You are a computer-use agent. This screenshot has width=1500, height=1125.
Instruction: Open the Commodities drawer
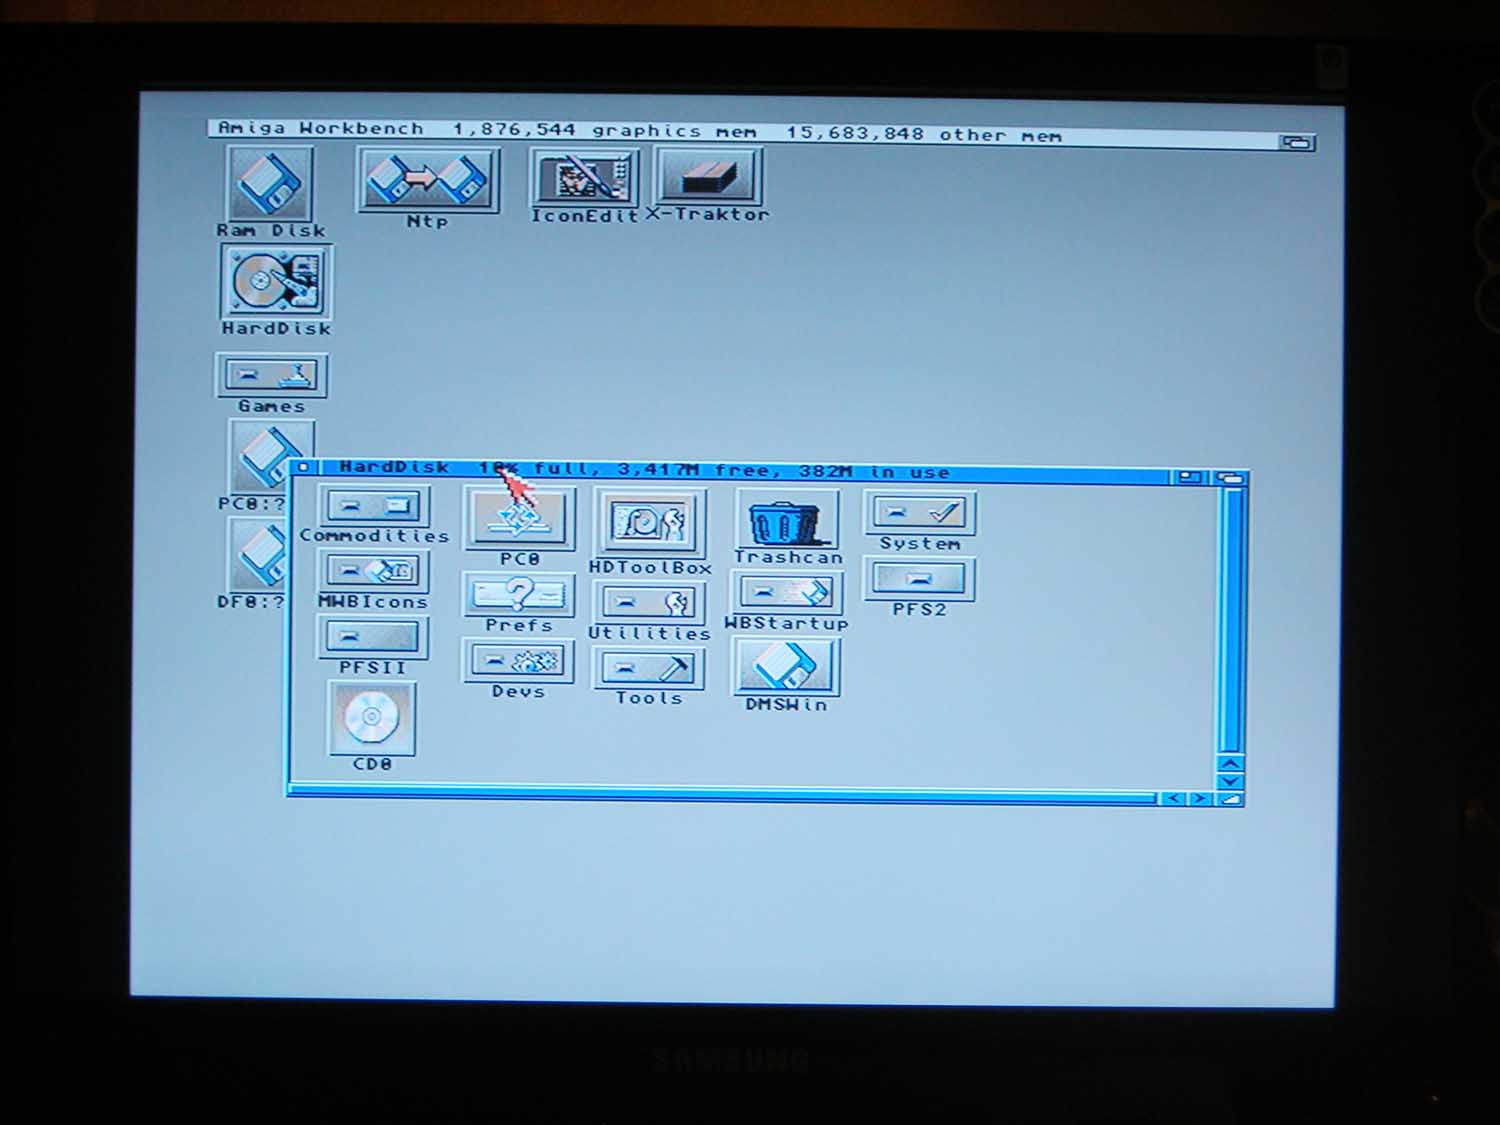pos(373,506)
